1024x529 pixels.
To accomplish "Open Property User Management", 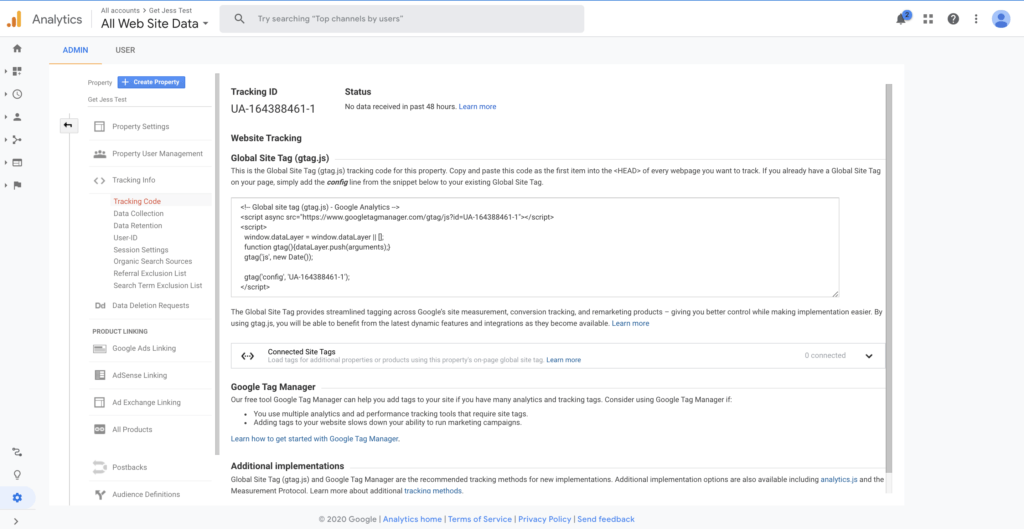I will pyautogui.click(x=157, y=153).
